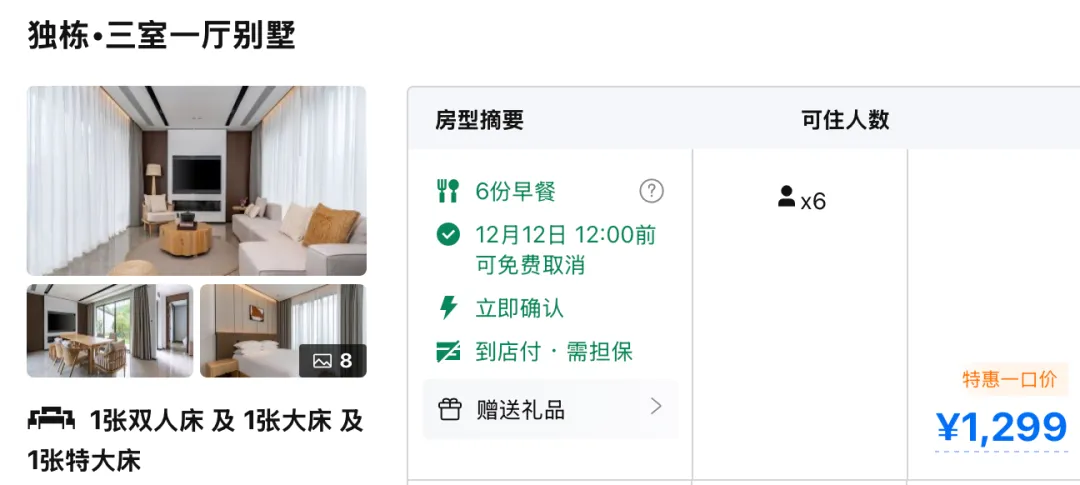Click the lightning bolt instant confirmation icon
1080x485 pixels.
click(448, 307)
